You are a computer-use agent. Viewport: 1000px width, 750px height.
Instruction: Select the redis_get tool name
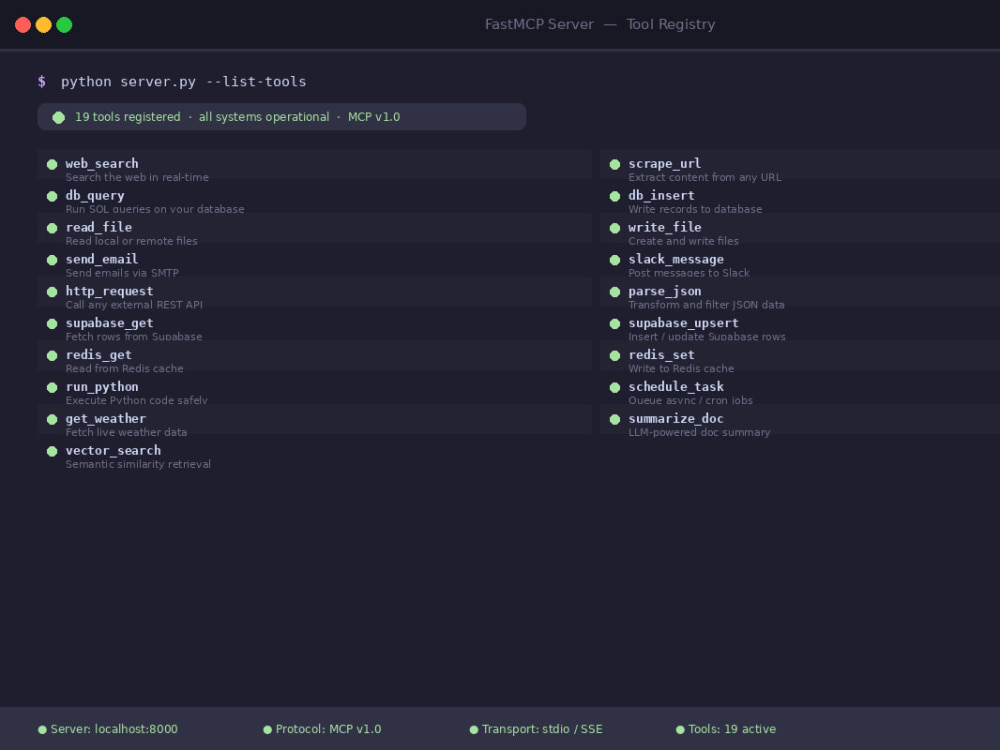(99, 355)
